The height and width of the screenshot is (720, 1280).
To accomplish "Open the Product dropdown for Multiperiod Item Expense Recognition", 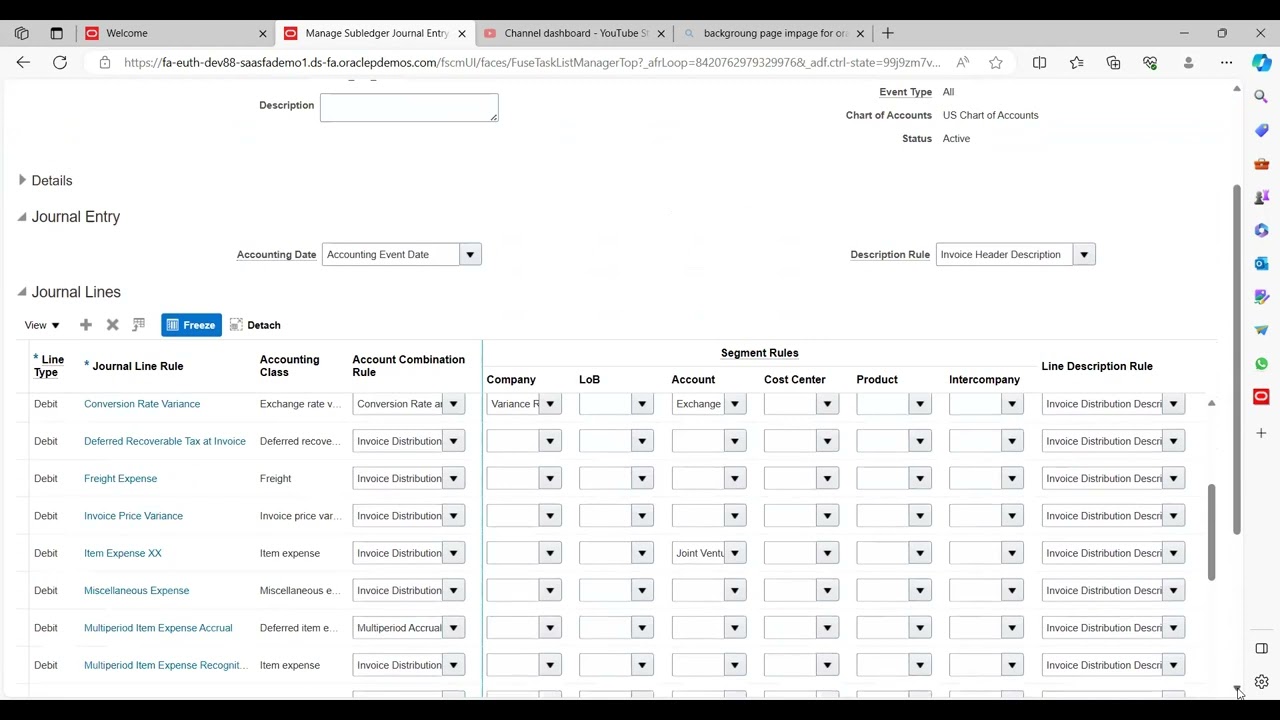I will coord(920,665).
